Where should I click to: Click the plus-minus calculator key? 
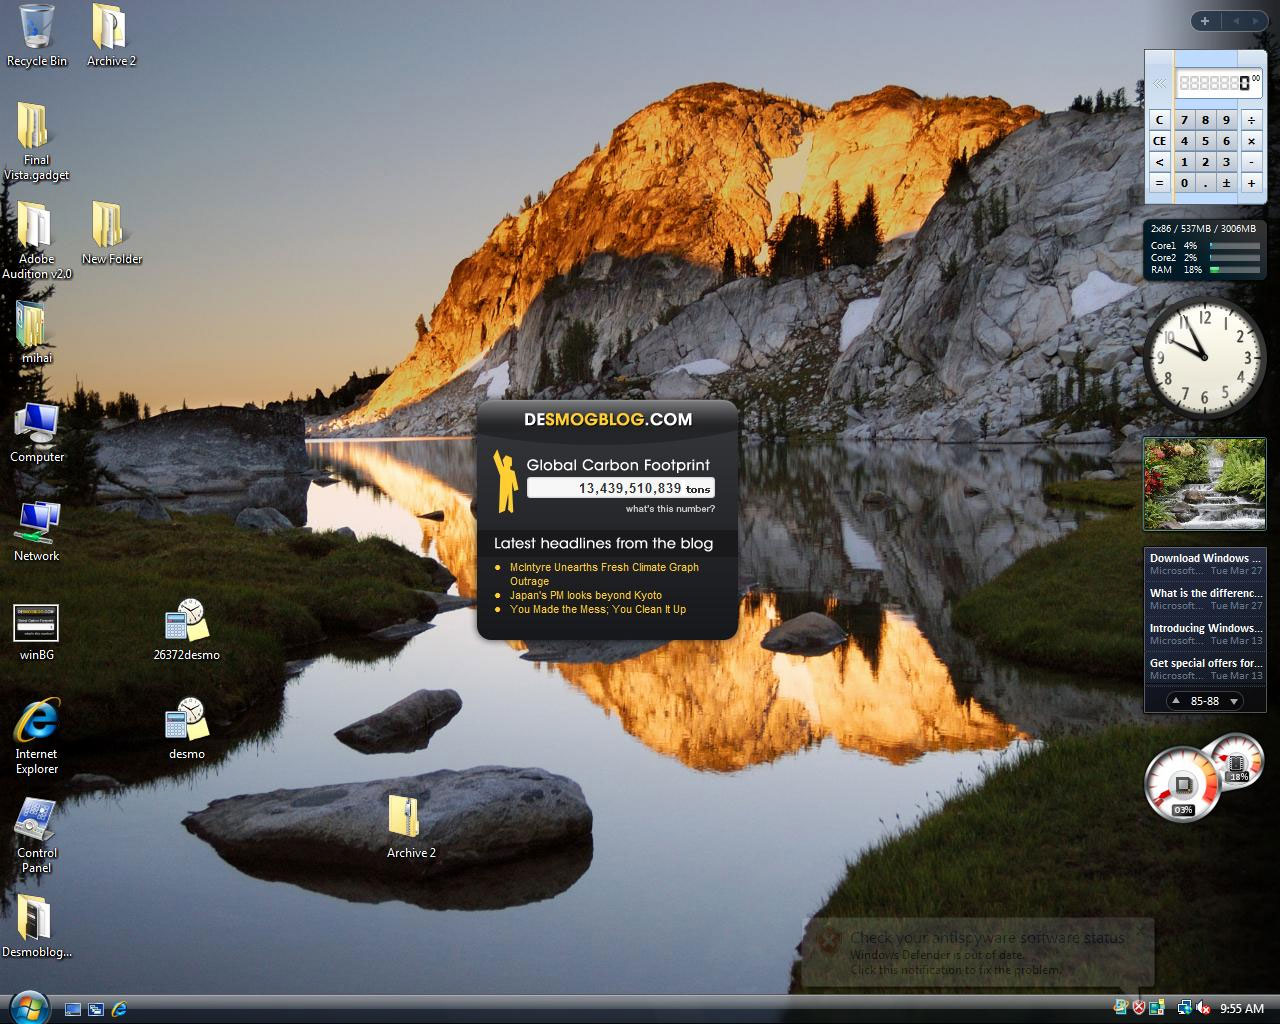[1226, 183]
